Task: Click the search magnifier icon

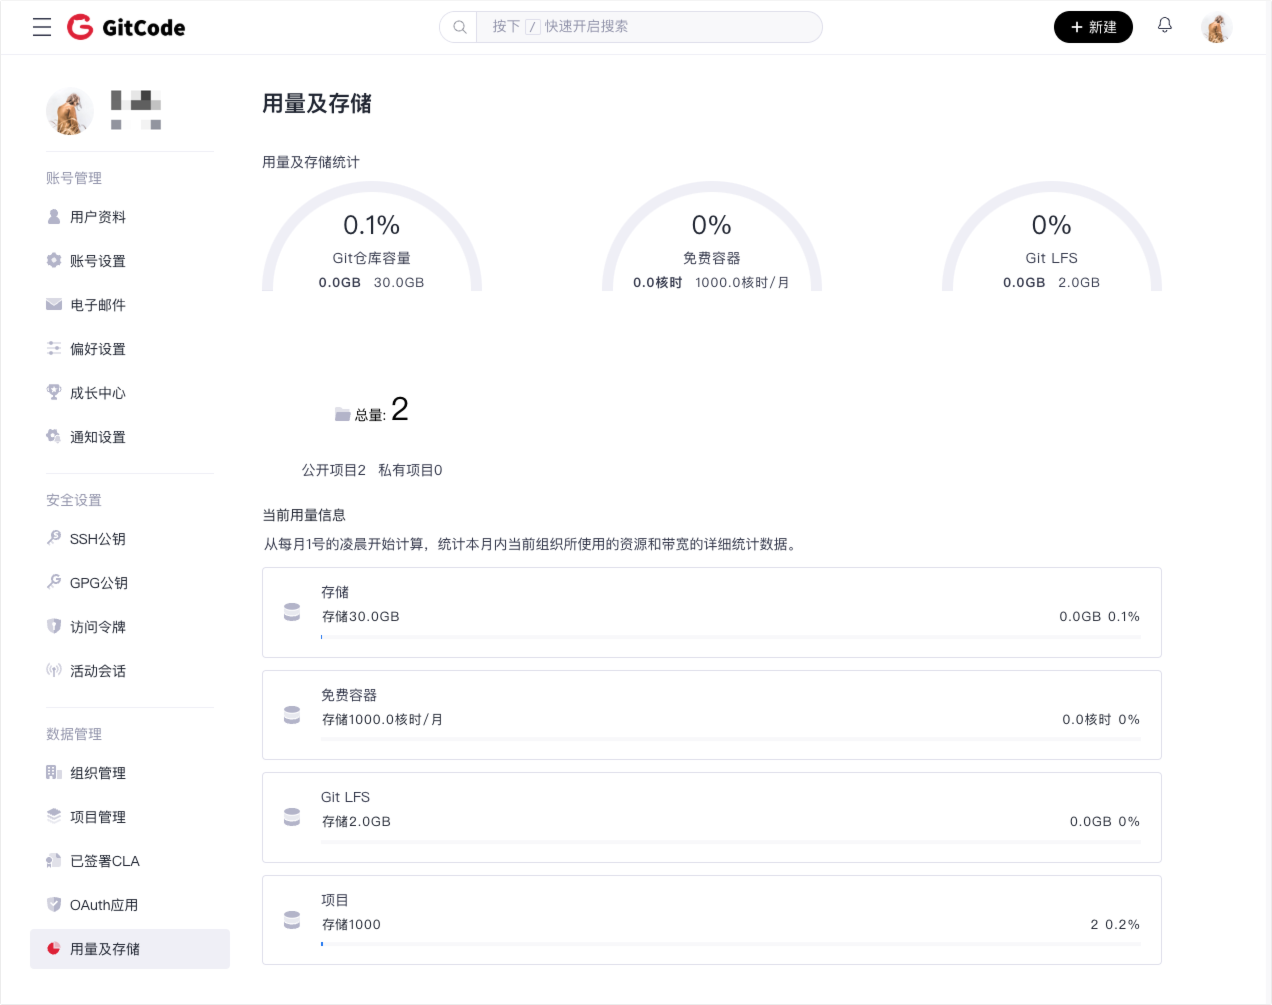Action: 460,27
